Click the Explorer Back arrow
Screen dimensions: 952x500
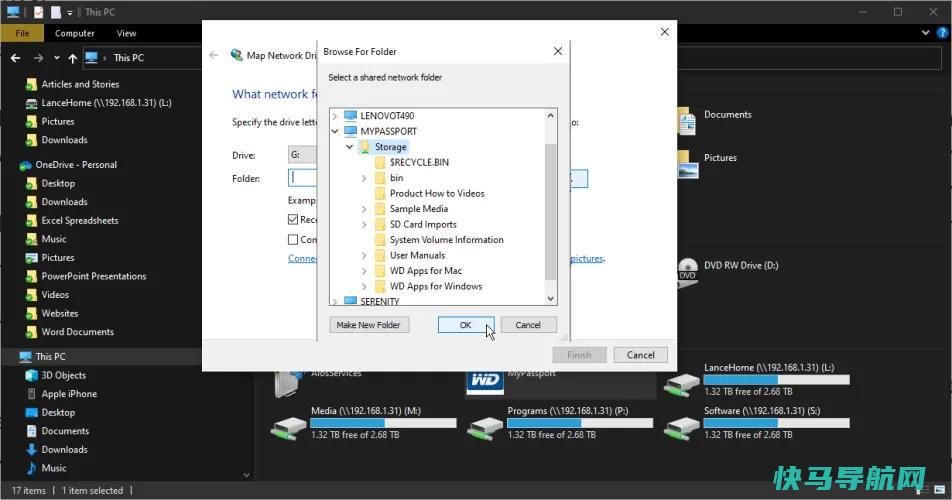[16, 58]
